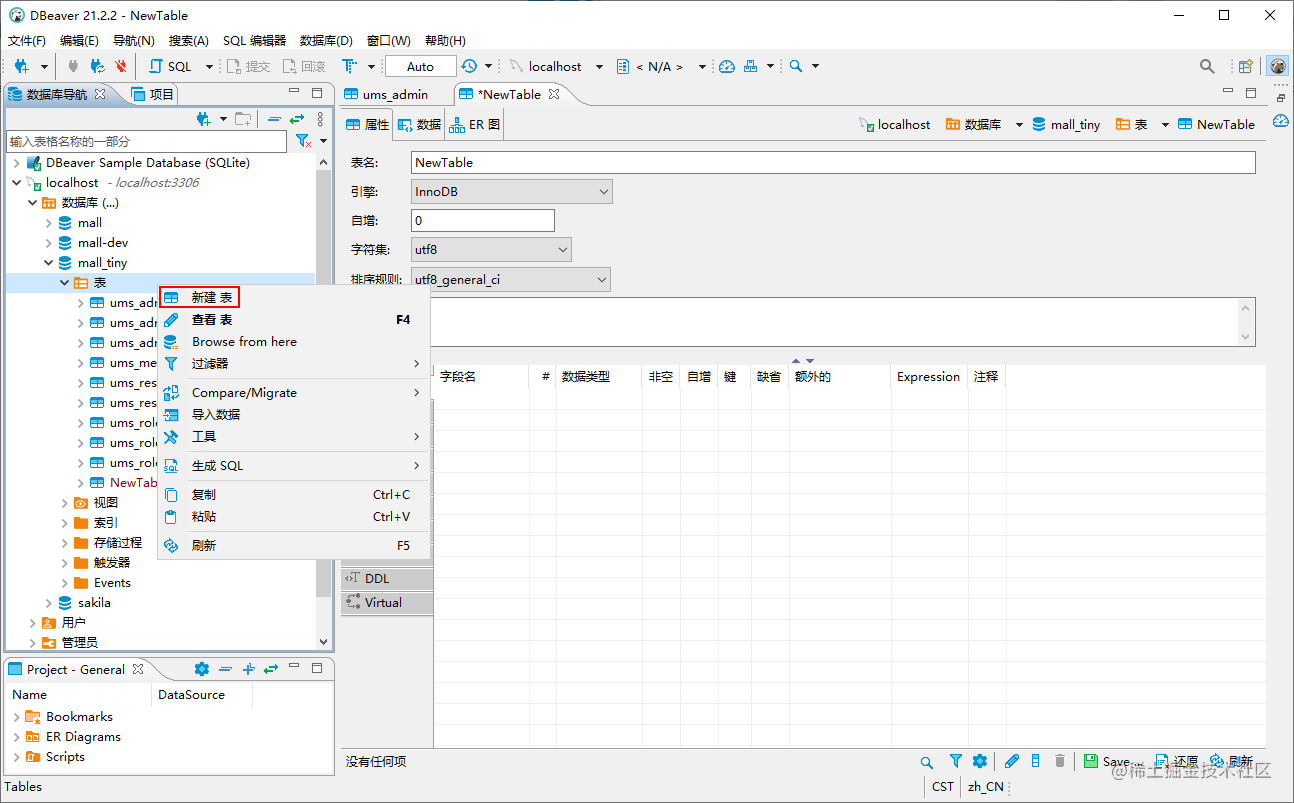Open the utf8_general_ci collation dropdown
1294x803 pixels.
[511, 280]
